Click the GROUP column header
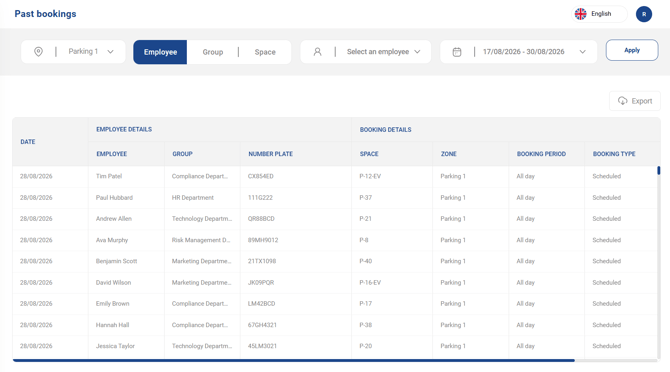Image resolution: width=670 pixels, height=372 pixels. click(x=182, y=154)
